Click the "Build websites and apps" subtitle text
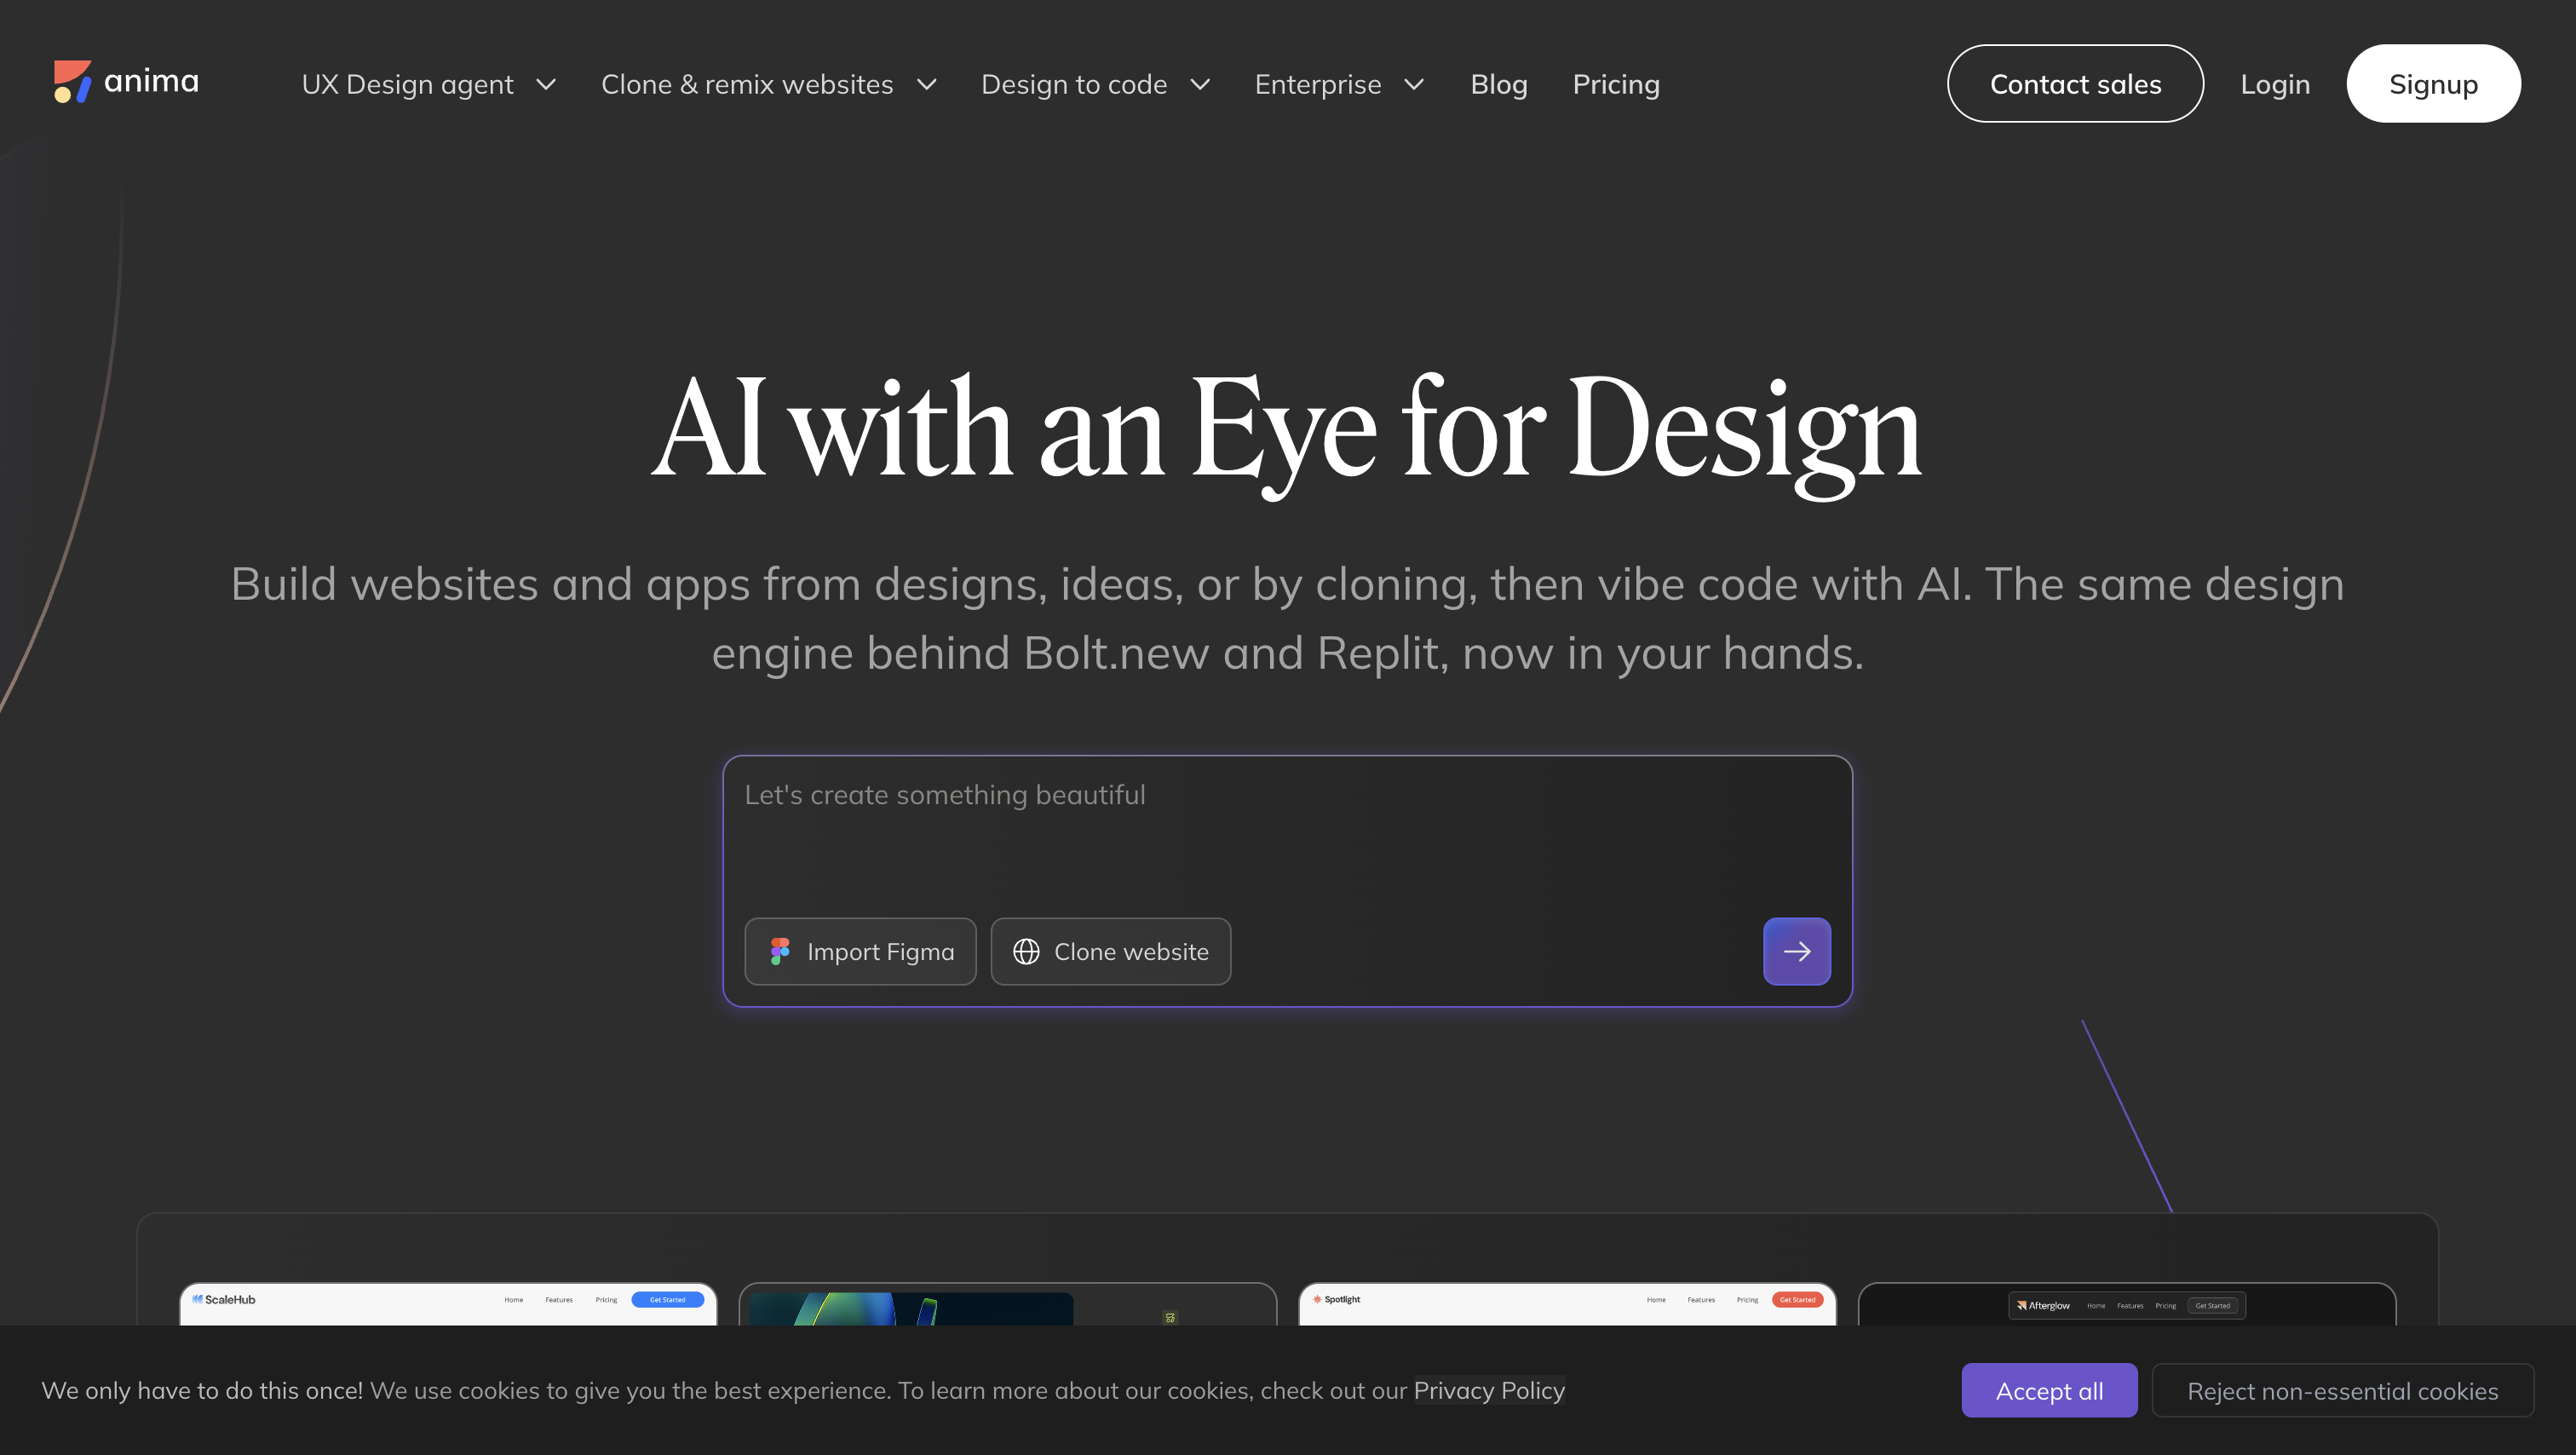 coord(1287,618)
